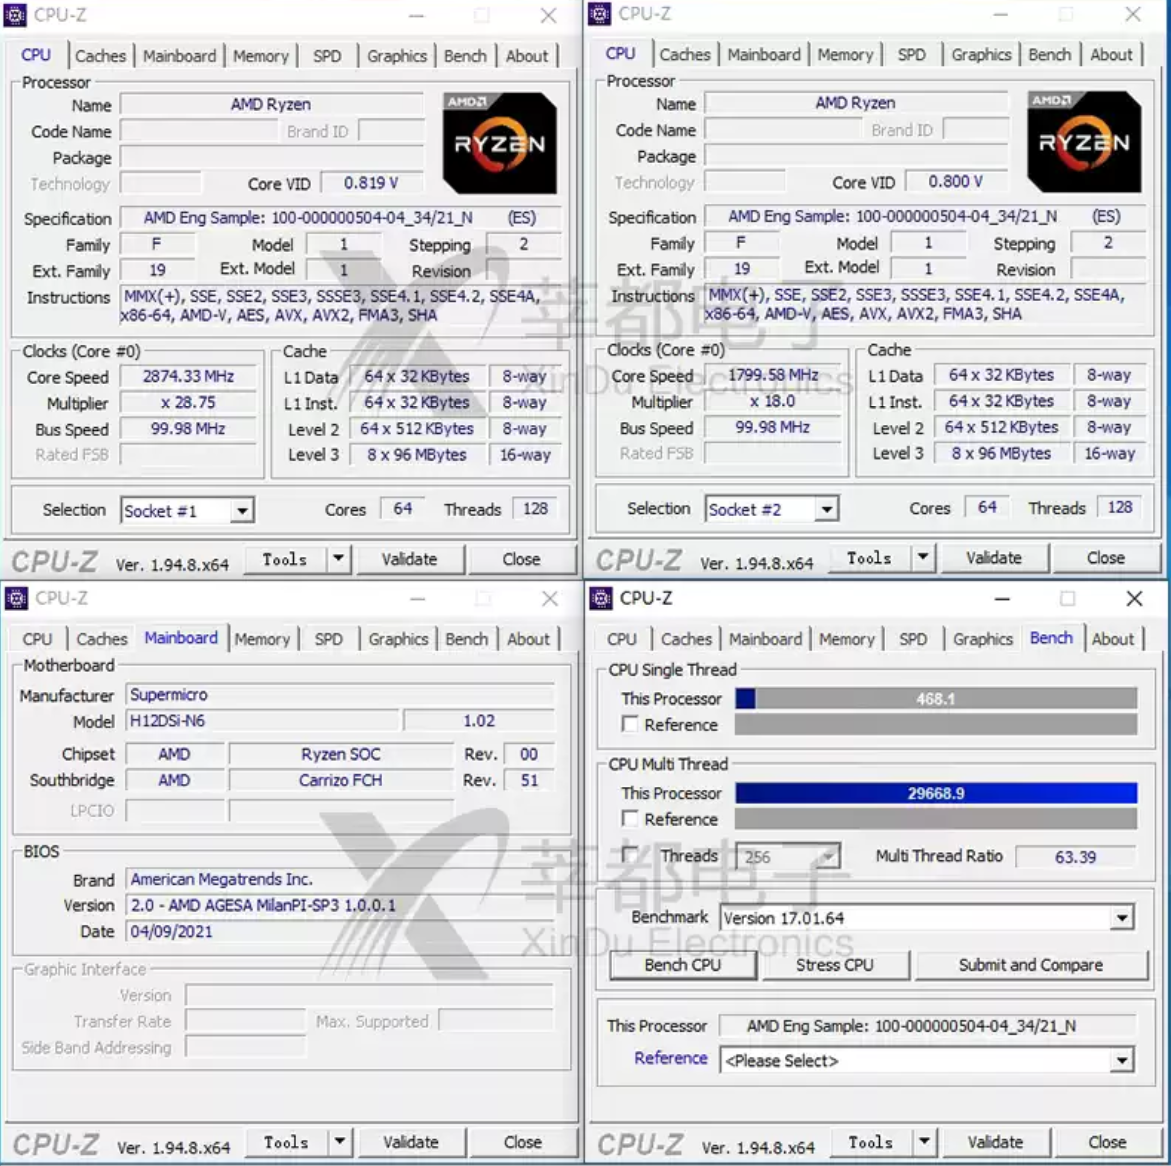
Task: Click Tools button in Socket #2 window
Action: (869, 557)
